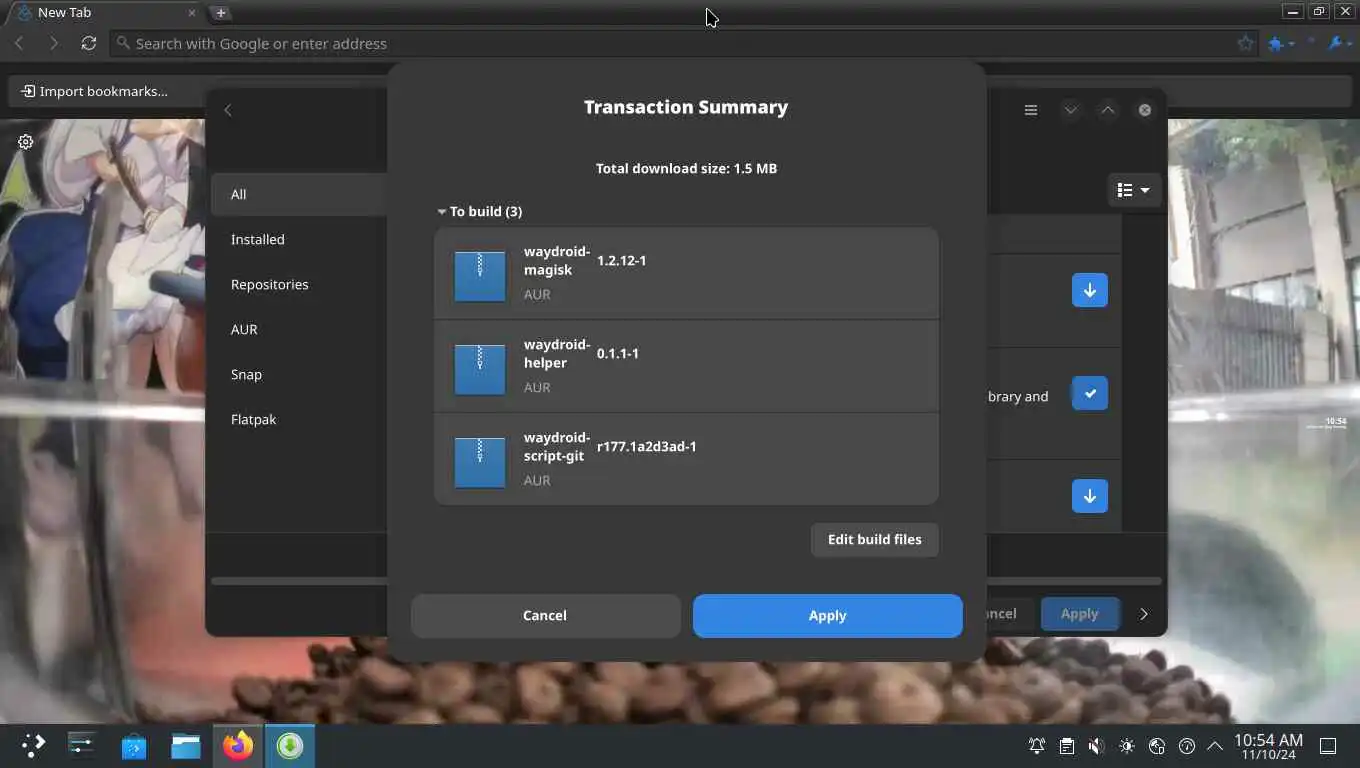1360x768 pixels.
Task: Open brightness control in system tray
Action: point(1127,746)
